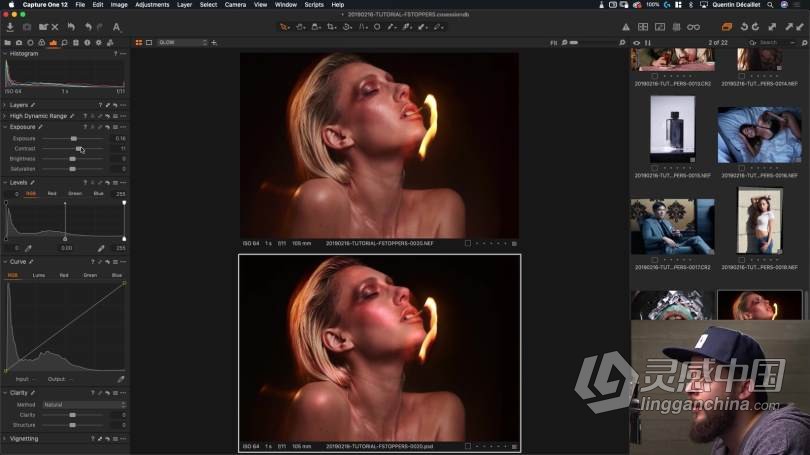Tick the color tag checkbox under the psd viewer image
Viewport: 810px width, 455px height.
click(x=468, y=446)
